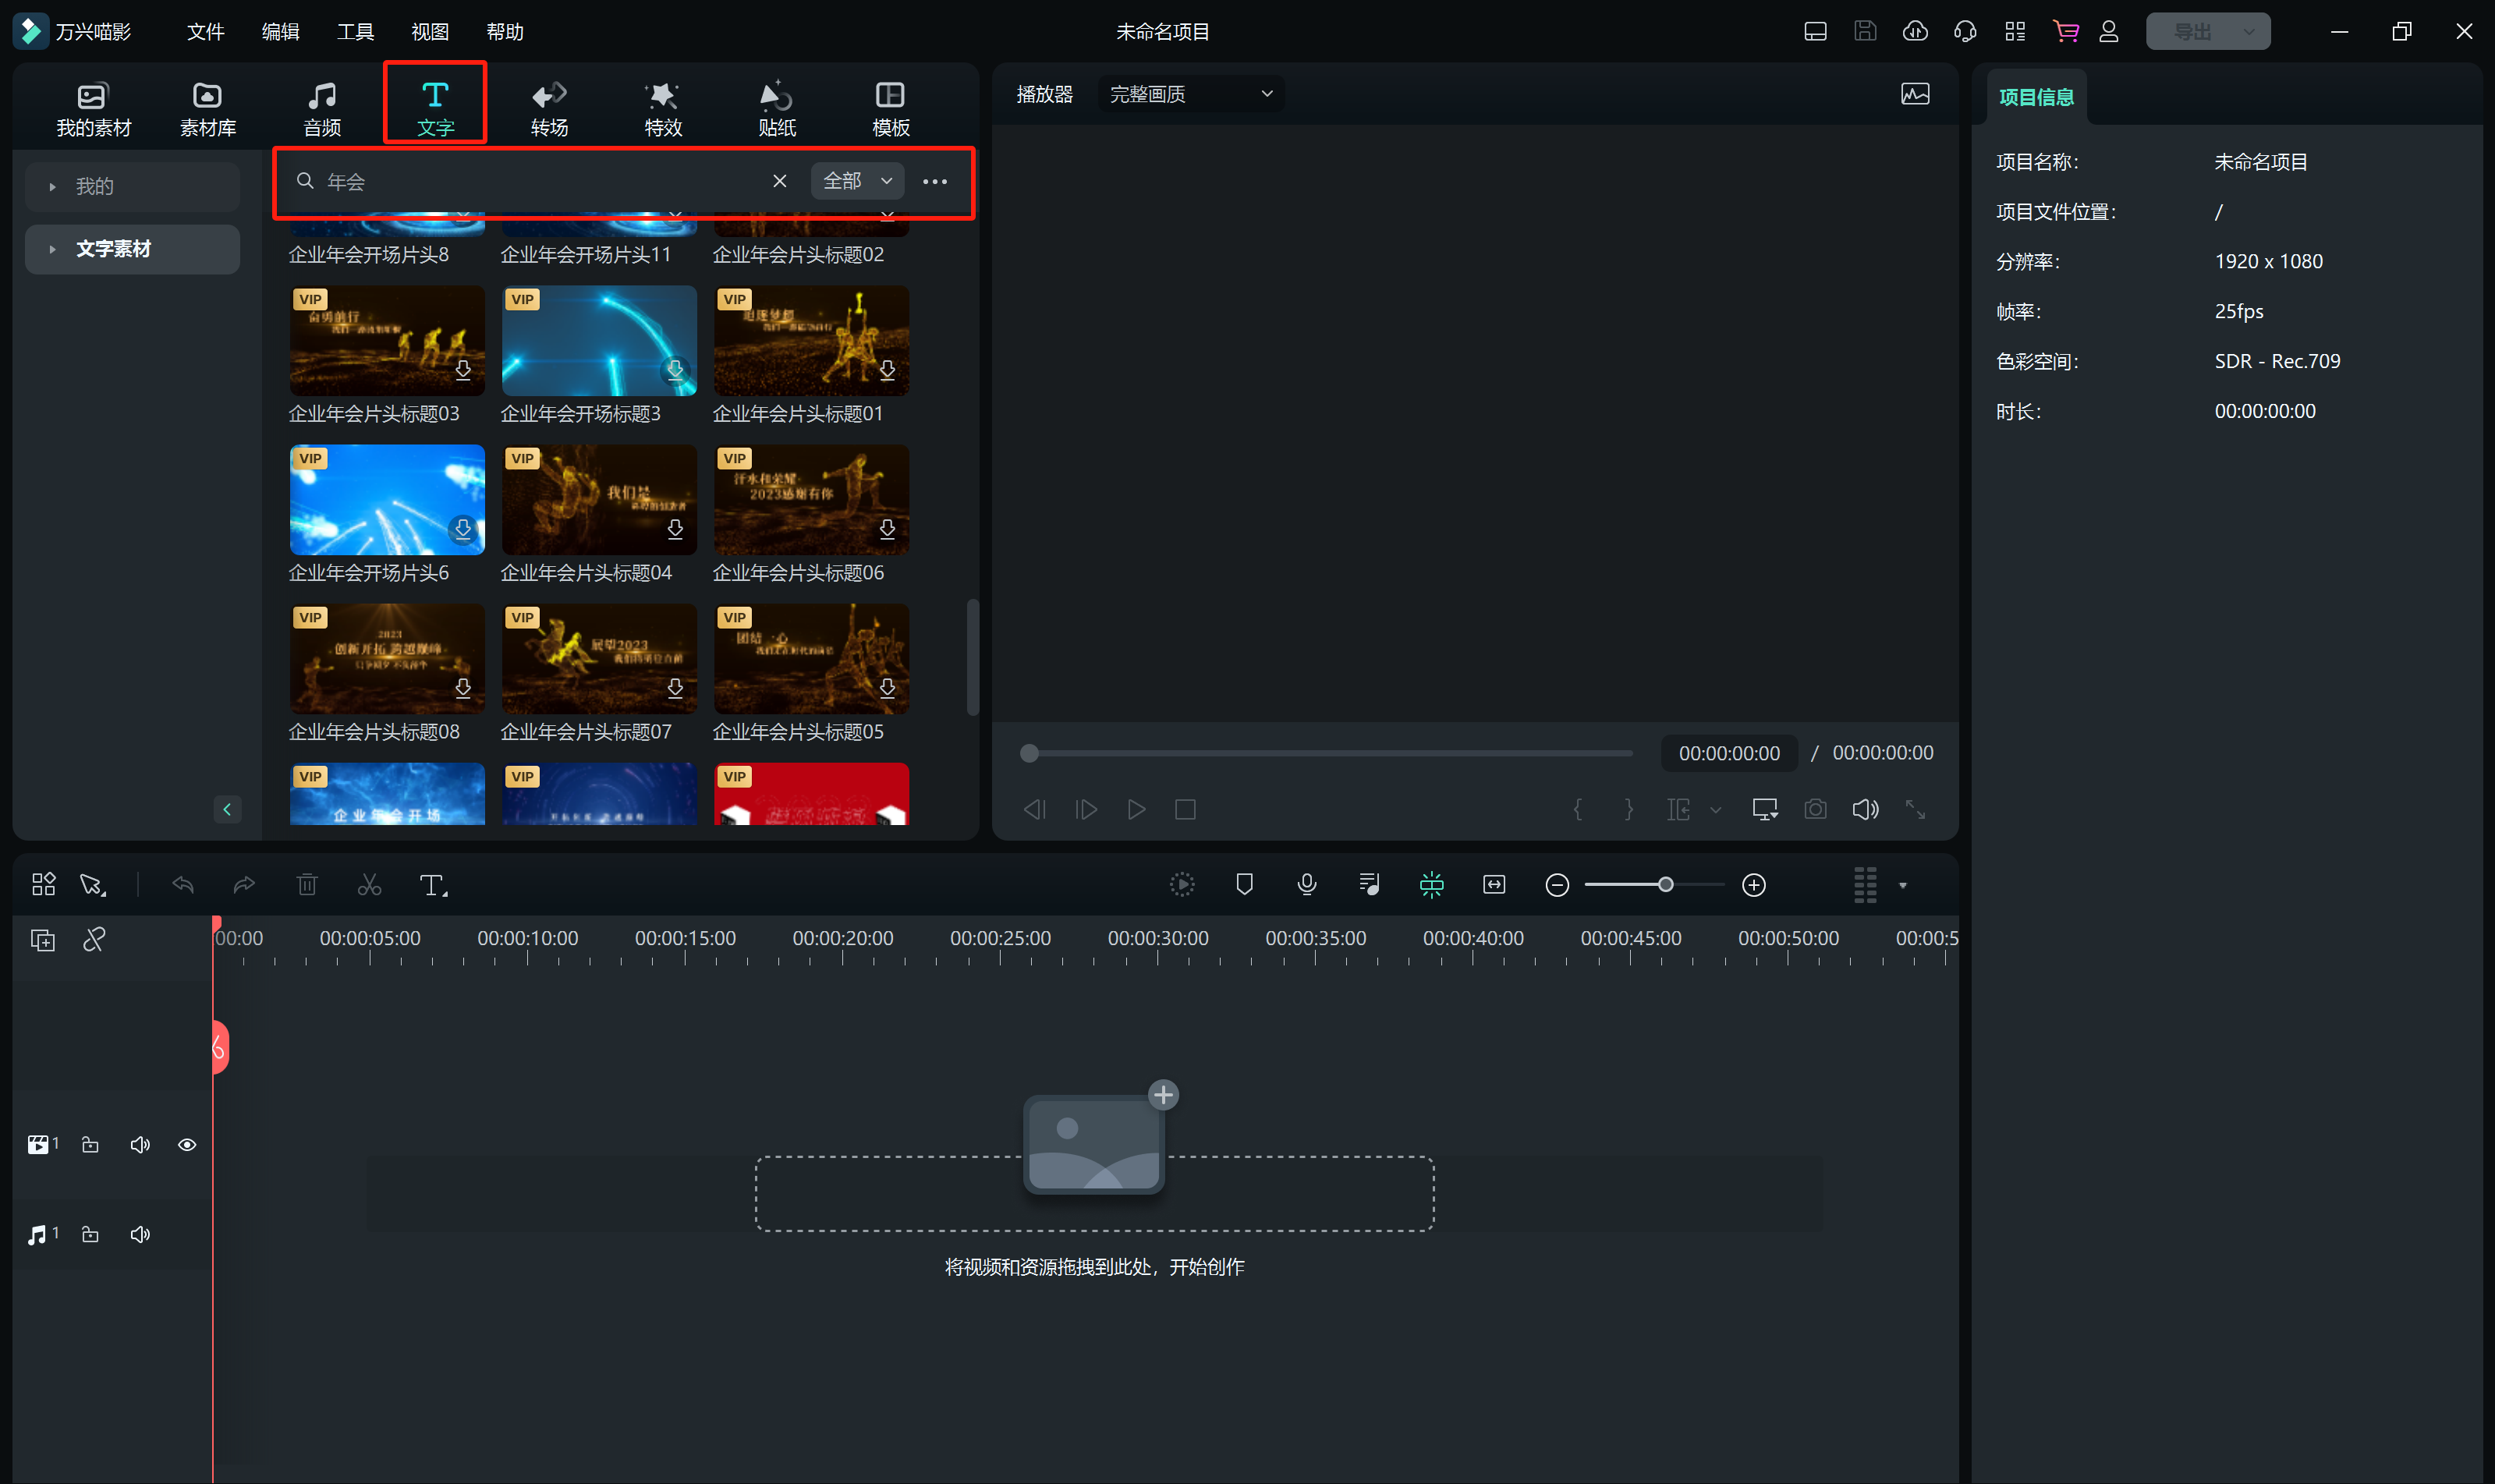Select the 企业年会片头标题04 thumbnail

click(x=599, y=500)
